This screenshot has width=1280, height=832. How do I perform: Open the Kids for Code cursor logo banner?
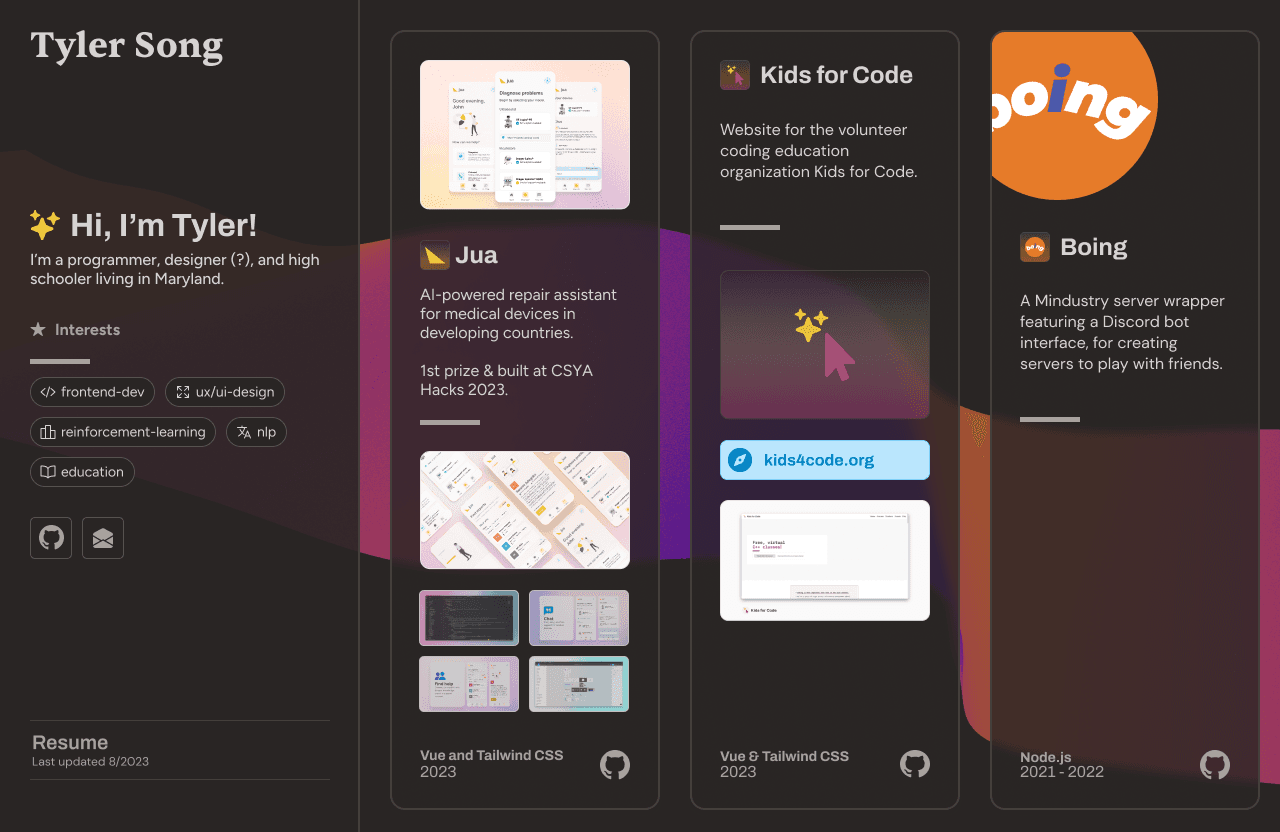825,345
